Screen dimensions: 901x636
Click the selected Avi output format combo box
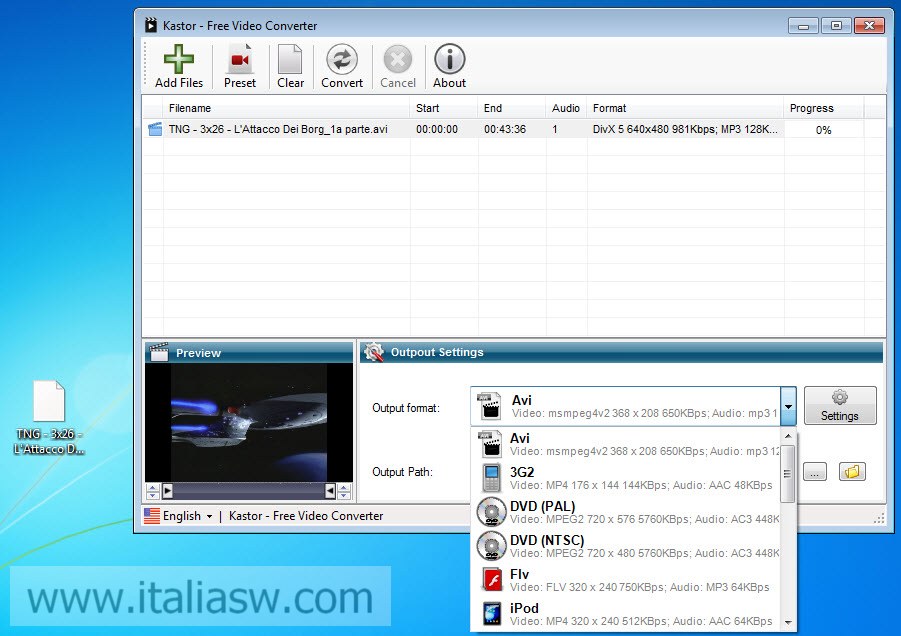point(633,406)
